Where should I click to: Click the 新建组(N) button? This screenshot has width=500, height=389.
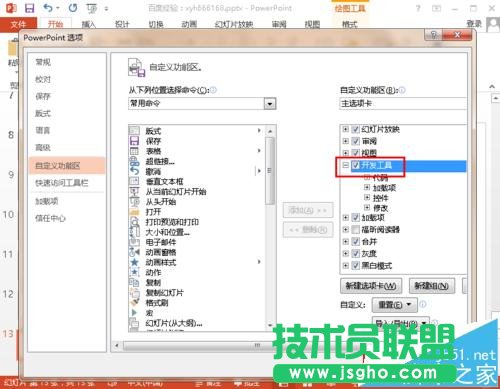click(x=432, y=286)
